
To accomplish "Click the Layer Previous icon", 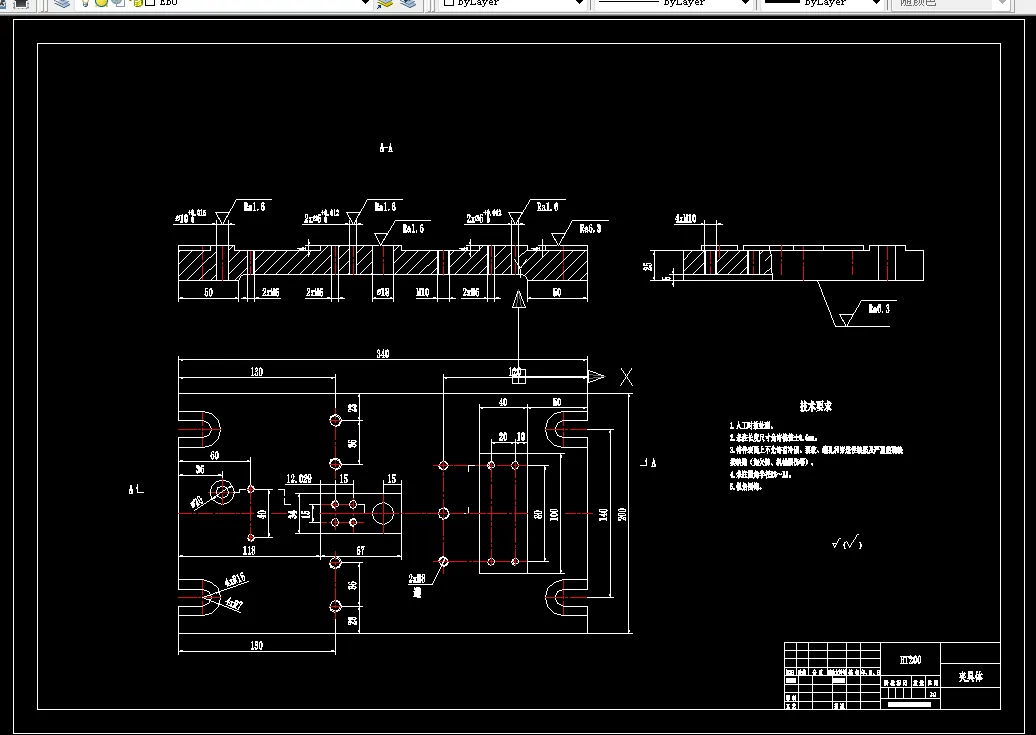I will 408,3.
